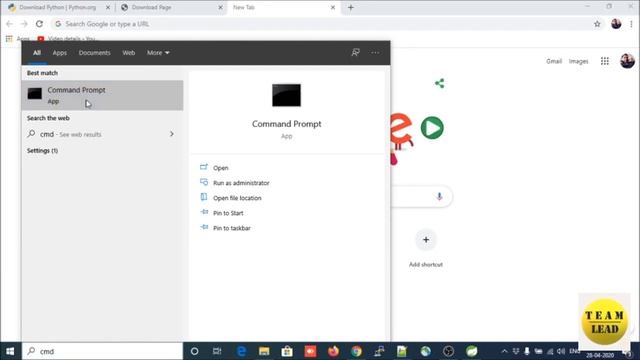This screenshot has width=640, height=360.
Task: Switch to Download Python tab in Chrome
Action: click(x=58, y=7)
